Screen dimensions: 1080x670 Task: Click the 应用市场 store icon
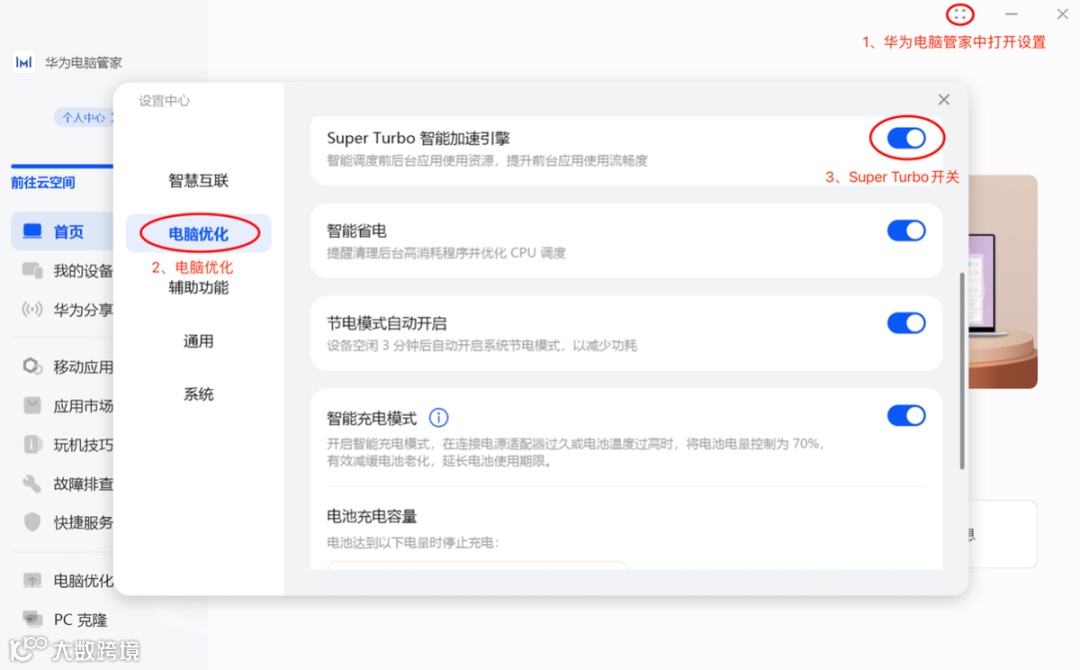tap(32, 406)
